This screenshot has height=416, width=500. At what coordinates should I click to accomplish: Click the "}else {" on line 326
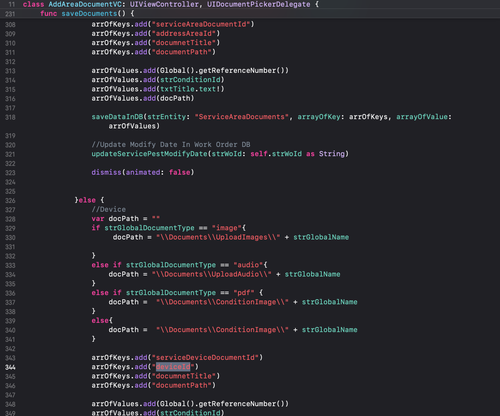[89, 200]
